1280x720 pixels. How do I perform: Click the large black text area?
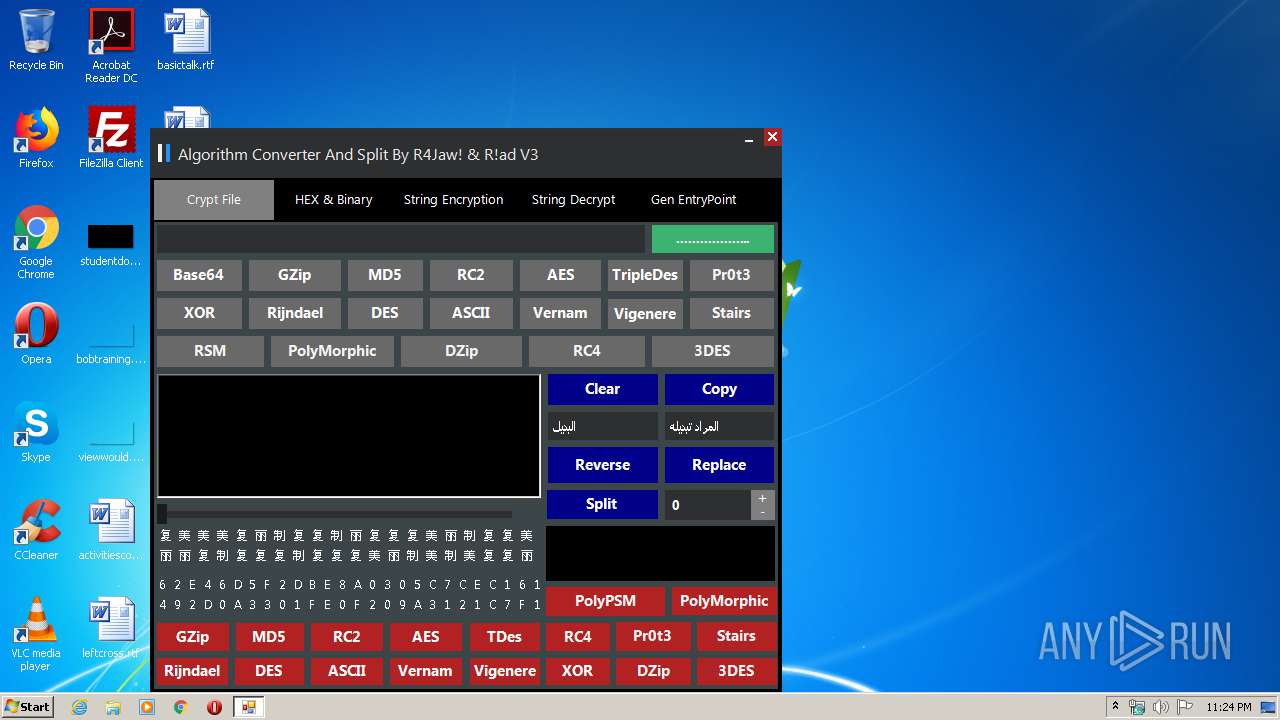pyautogui.click(x=349, y=436)
